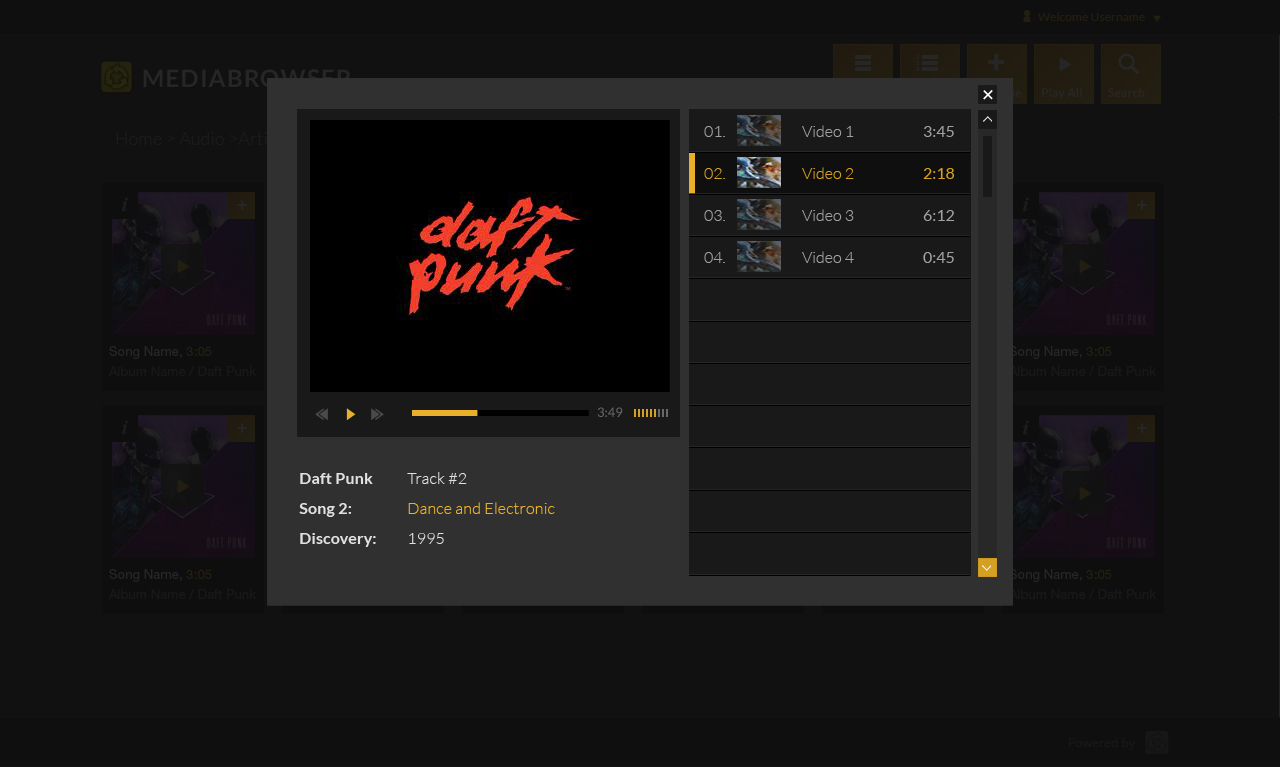The width and height of the screenshot is (1280, 767).
Task: Go to Home breadcrumb link
Action: tap(138, 138)
